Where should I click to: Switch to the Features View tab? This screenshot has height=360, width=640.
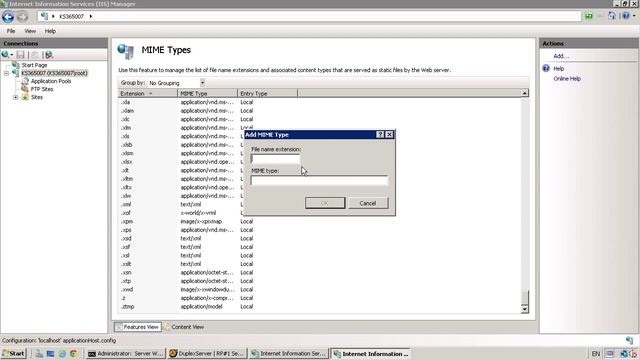click(138, 327)
